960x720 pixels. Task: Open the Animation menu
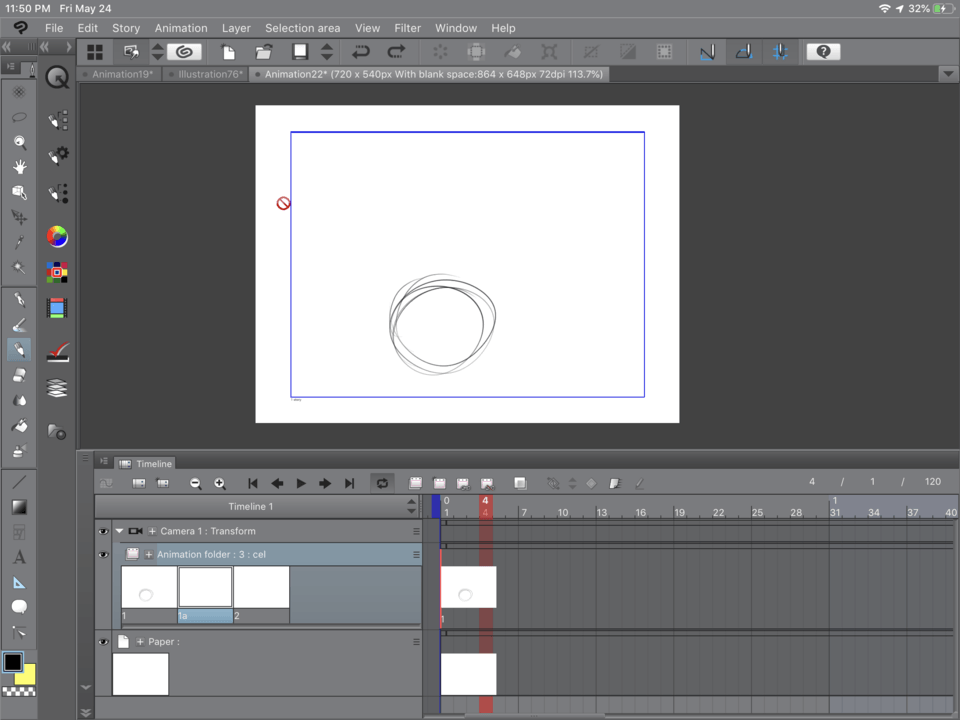pyautogui.click(x=181, y=28)
